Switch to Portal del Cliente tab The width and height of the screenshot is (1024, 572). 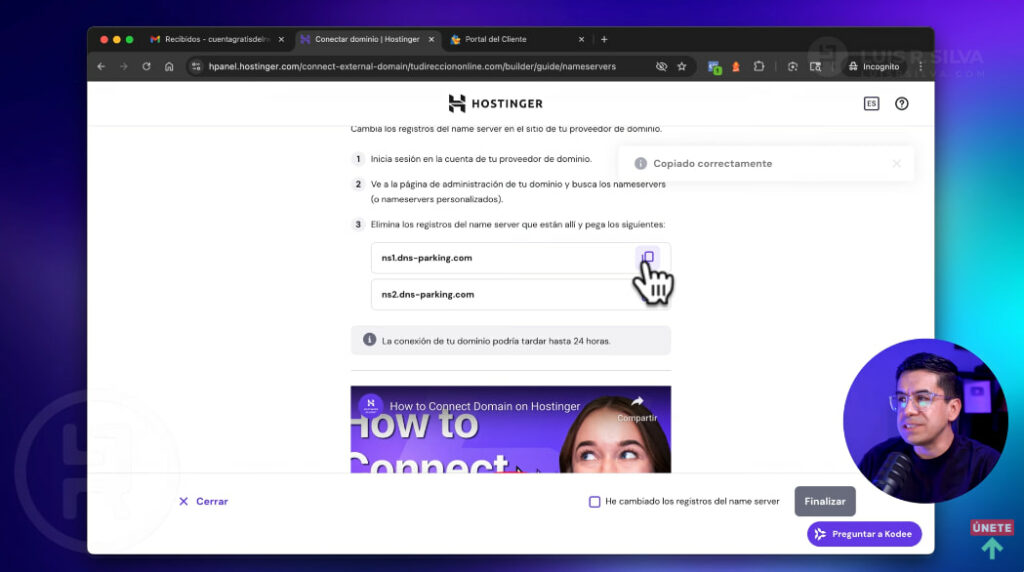pyautogui.click(x=509, y=39)
